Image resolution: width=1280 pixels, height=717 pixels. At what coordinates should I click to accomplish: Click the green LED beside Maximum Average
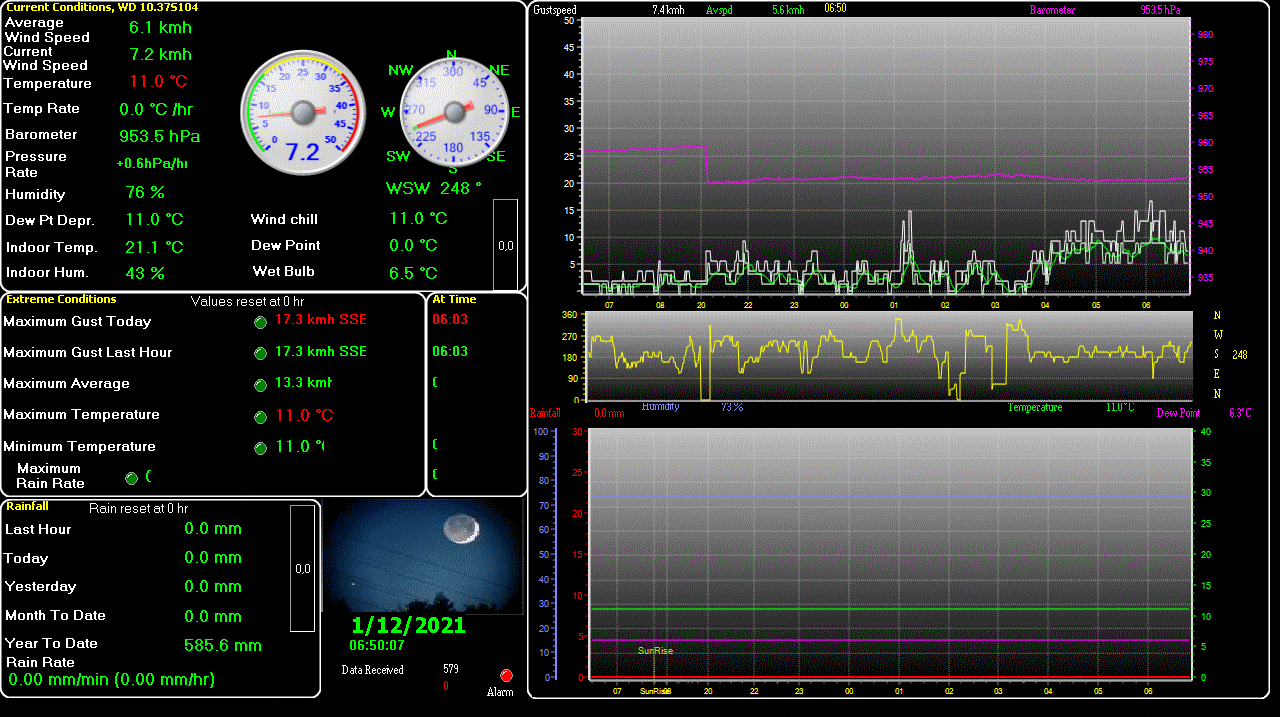(260, 385)
